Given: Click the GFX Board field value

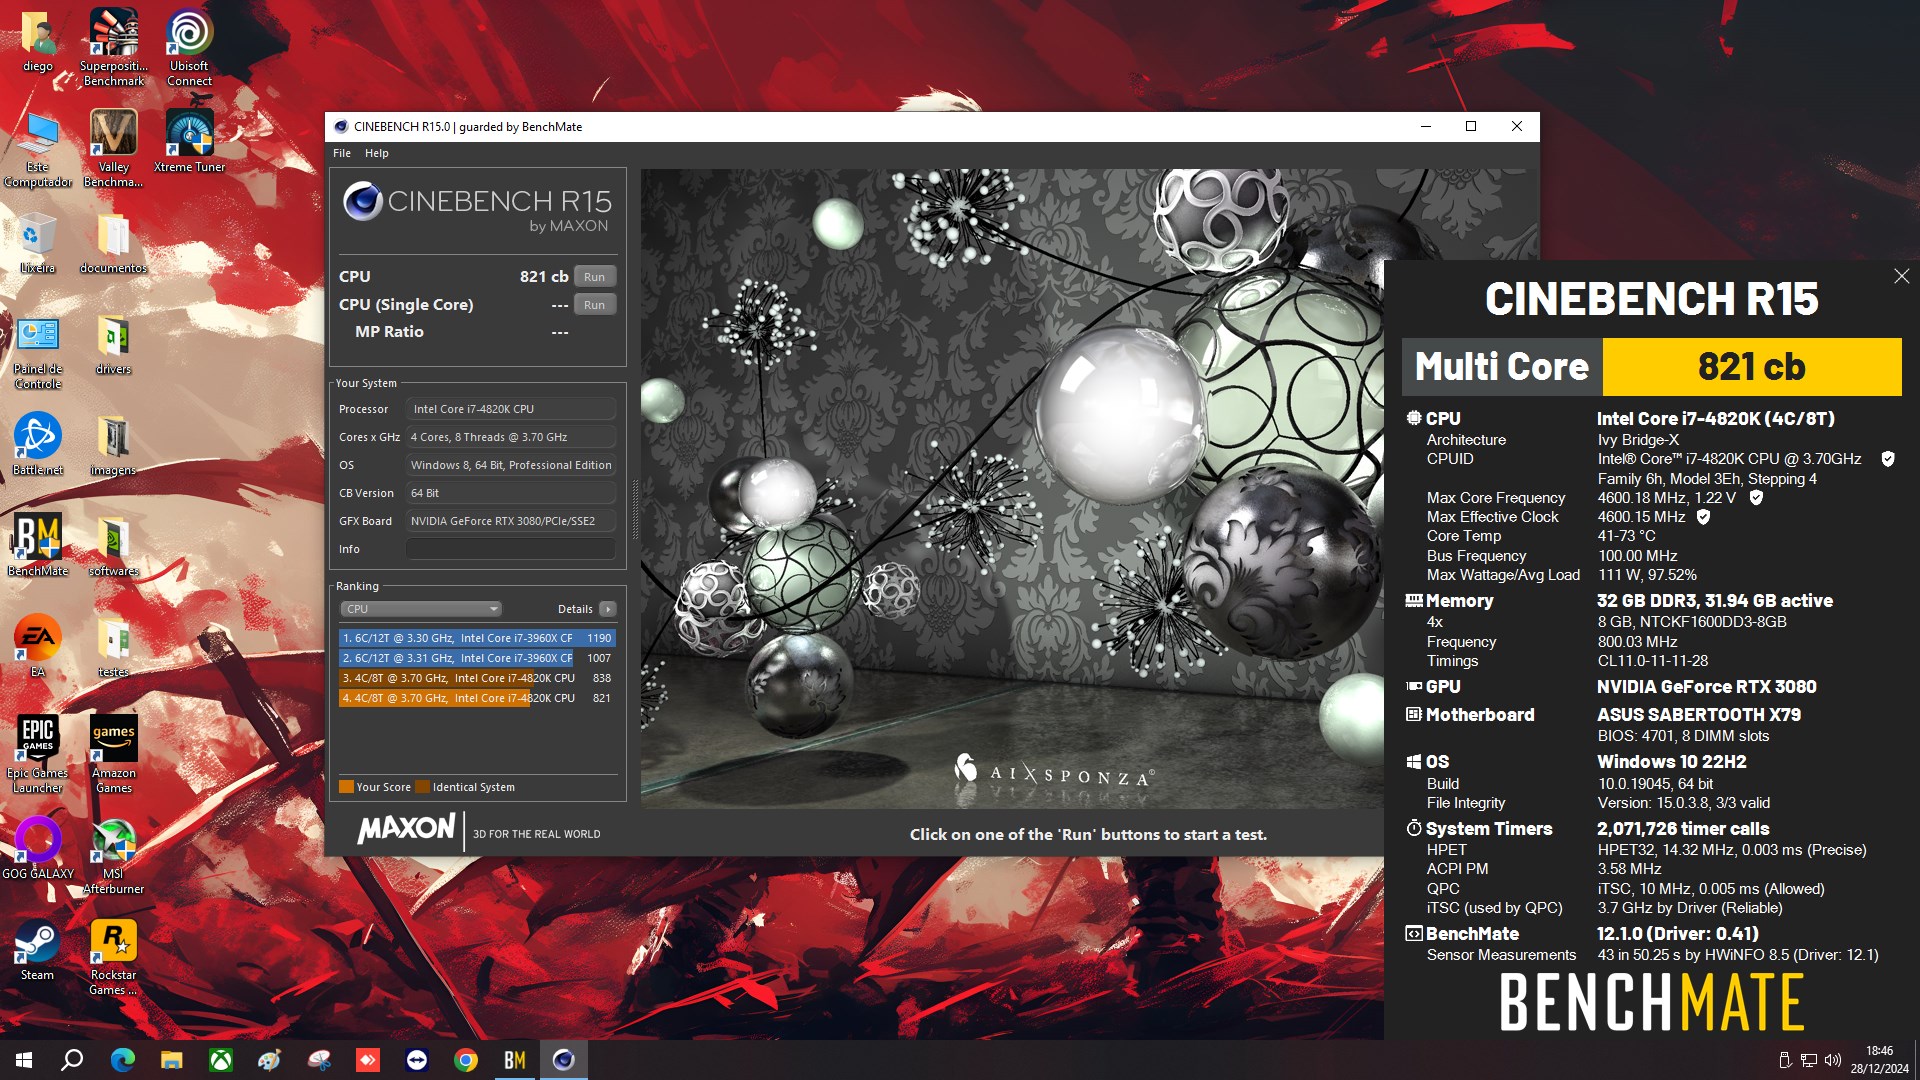Looking at the screenshot, I should pos(511,521).
